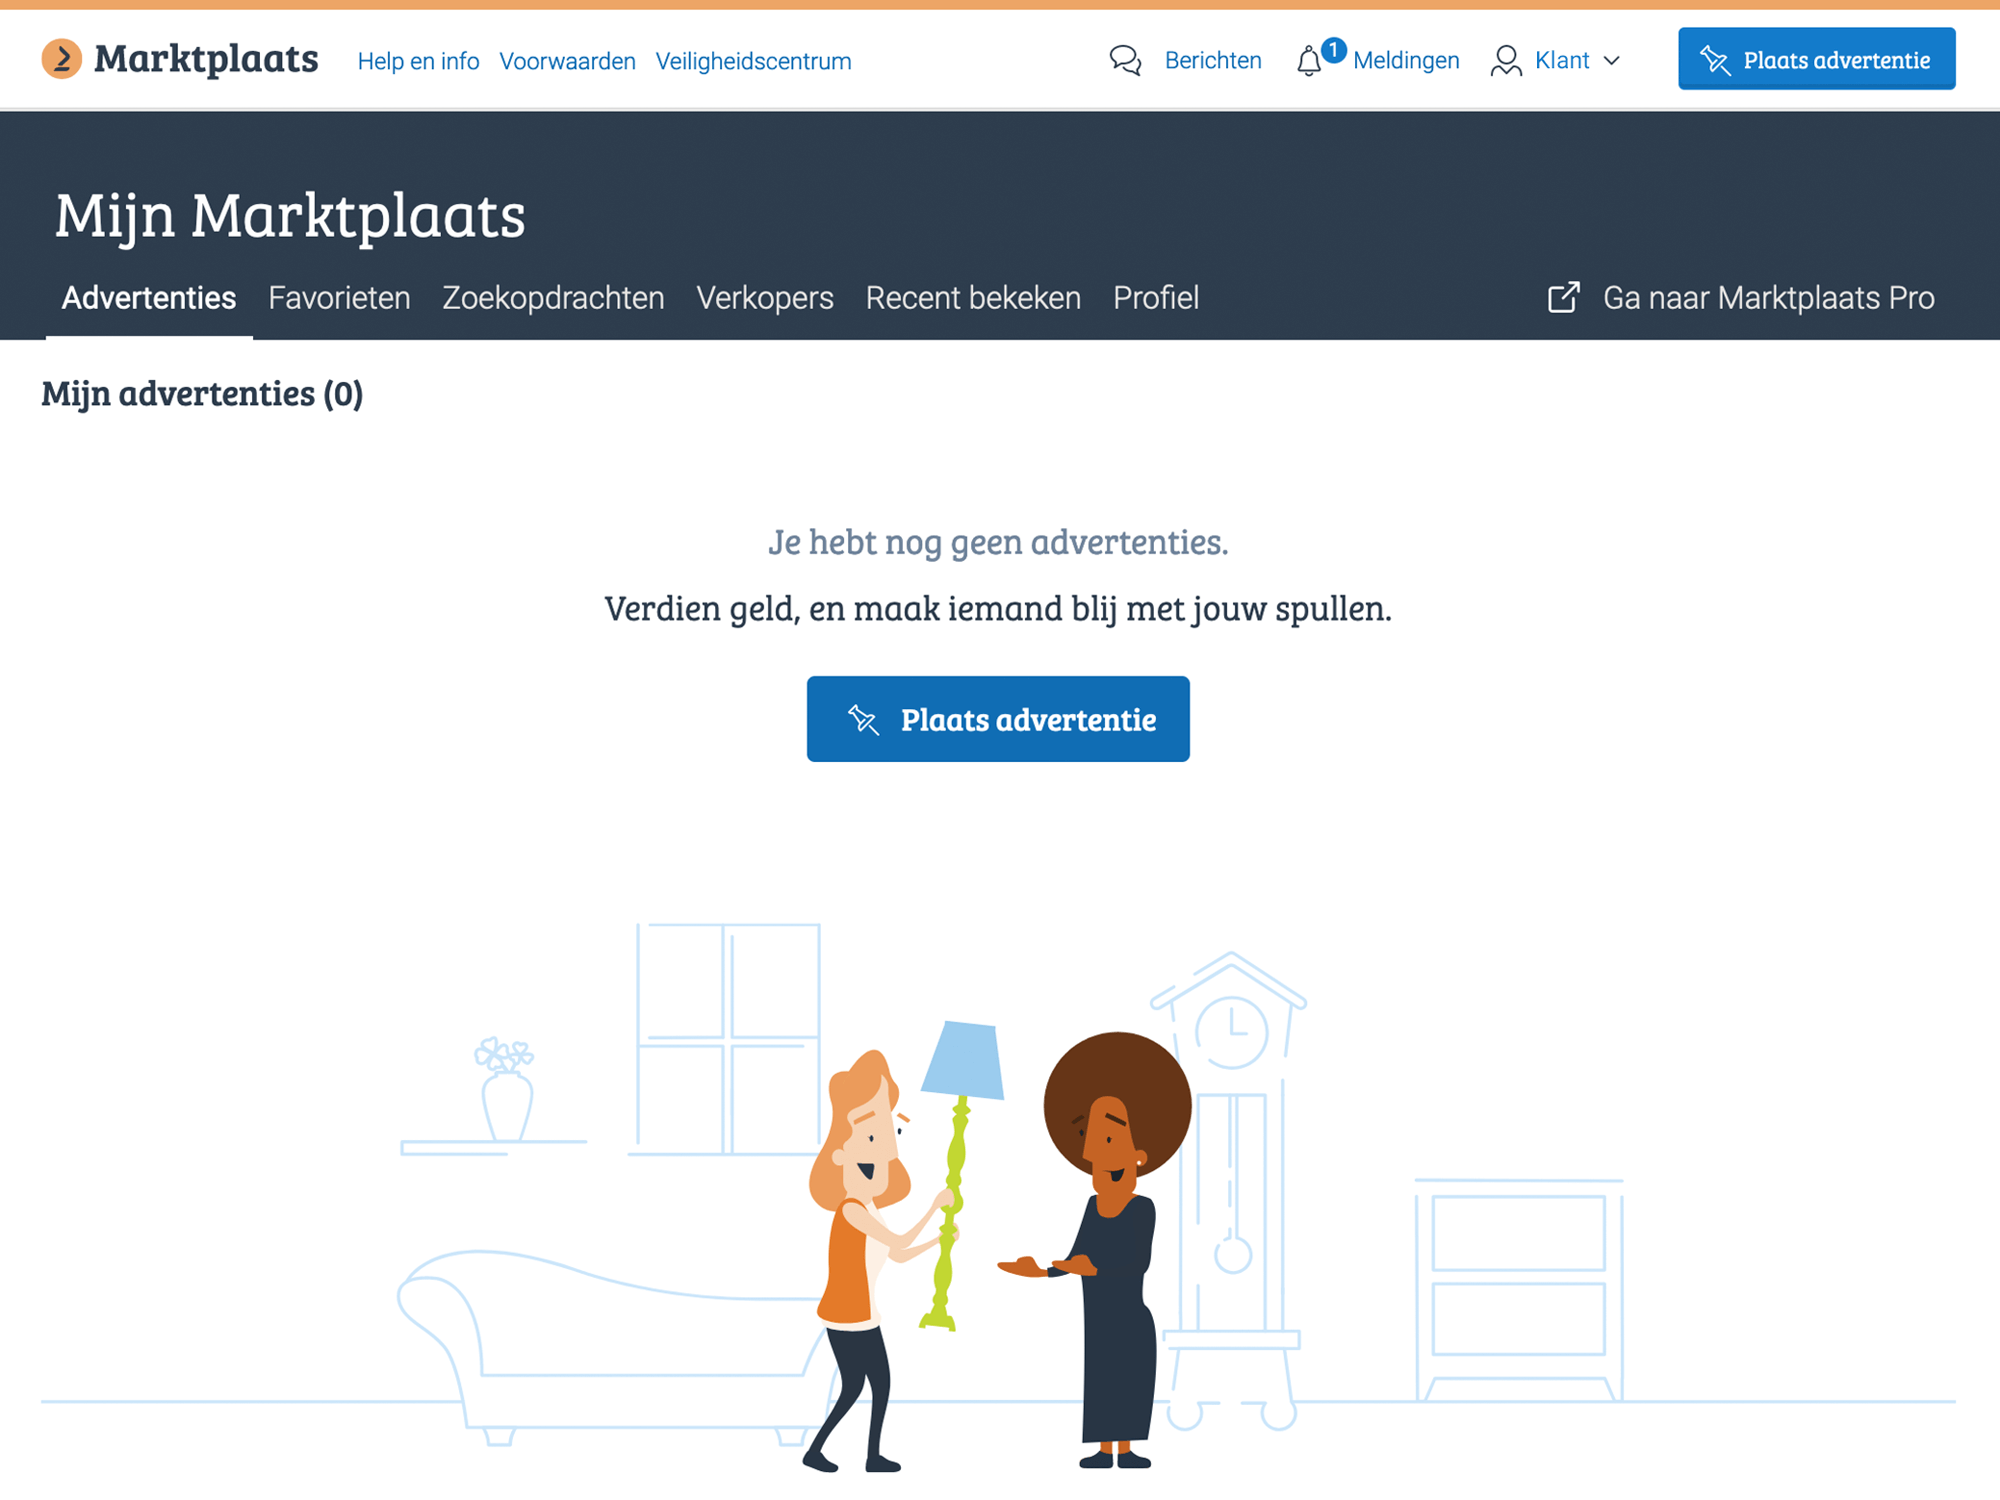
Task: Click the external link icon for Marktplaats Pro
Action: coord(1564,297)
